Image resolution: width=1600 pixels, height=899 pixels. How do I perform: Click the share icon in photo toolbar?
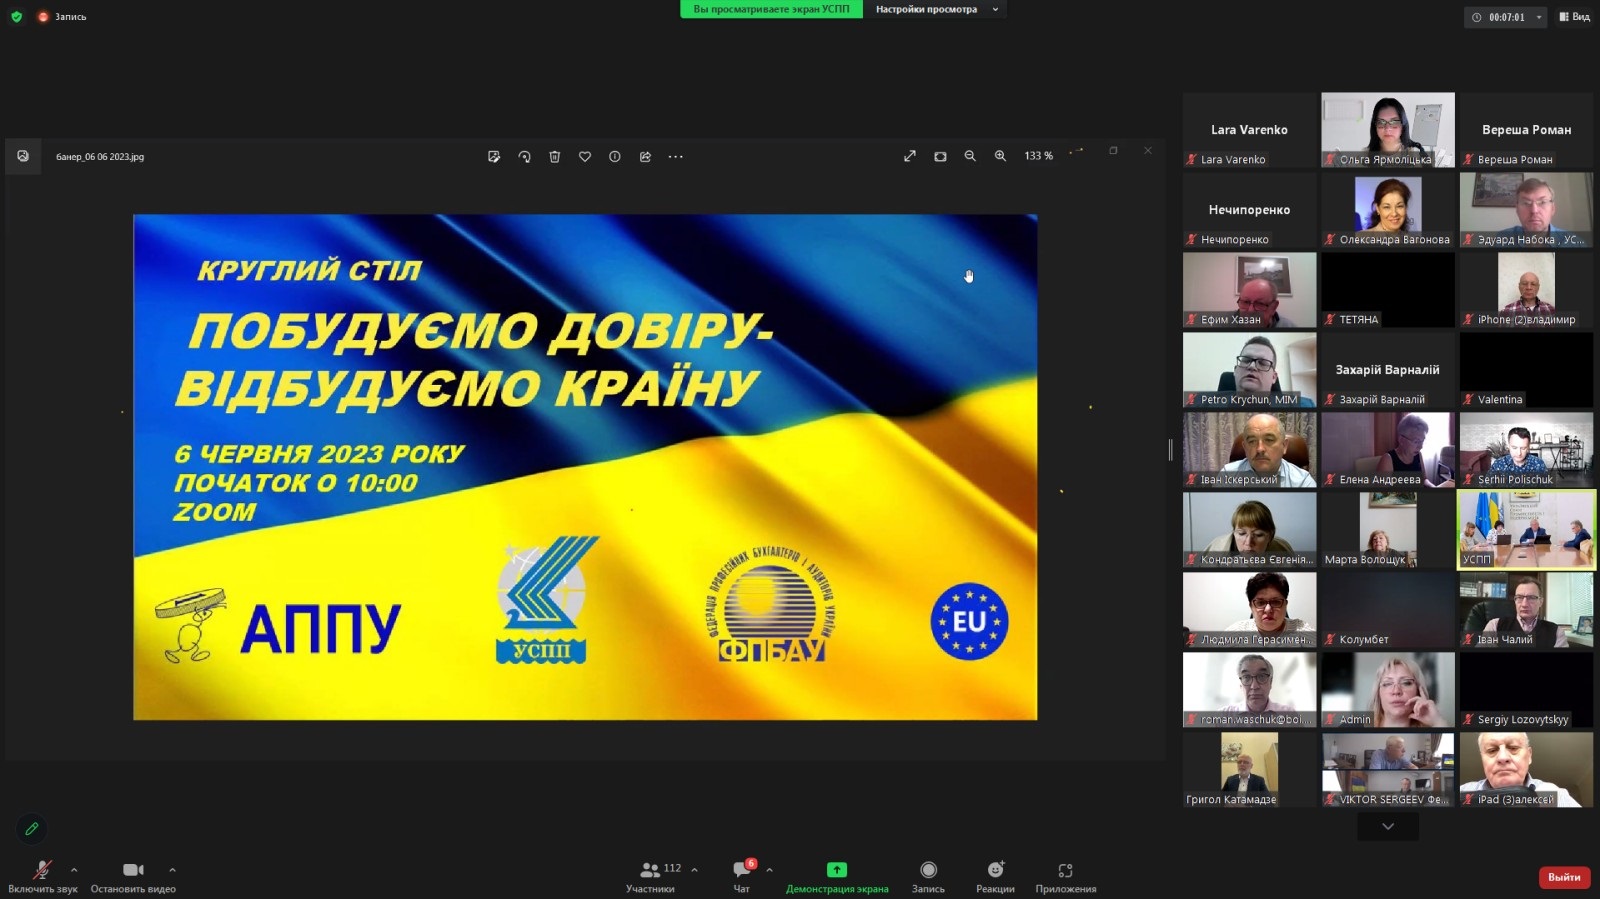(645, 156)
